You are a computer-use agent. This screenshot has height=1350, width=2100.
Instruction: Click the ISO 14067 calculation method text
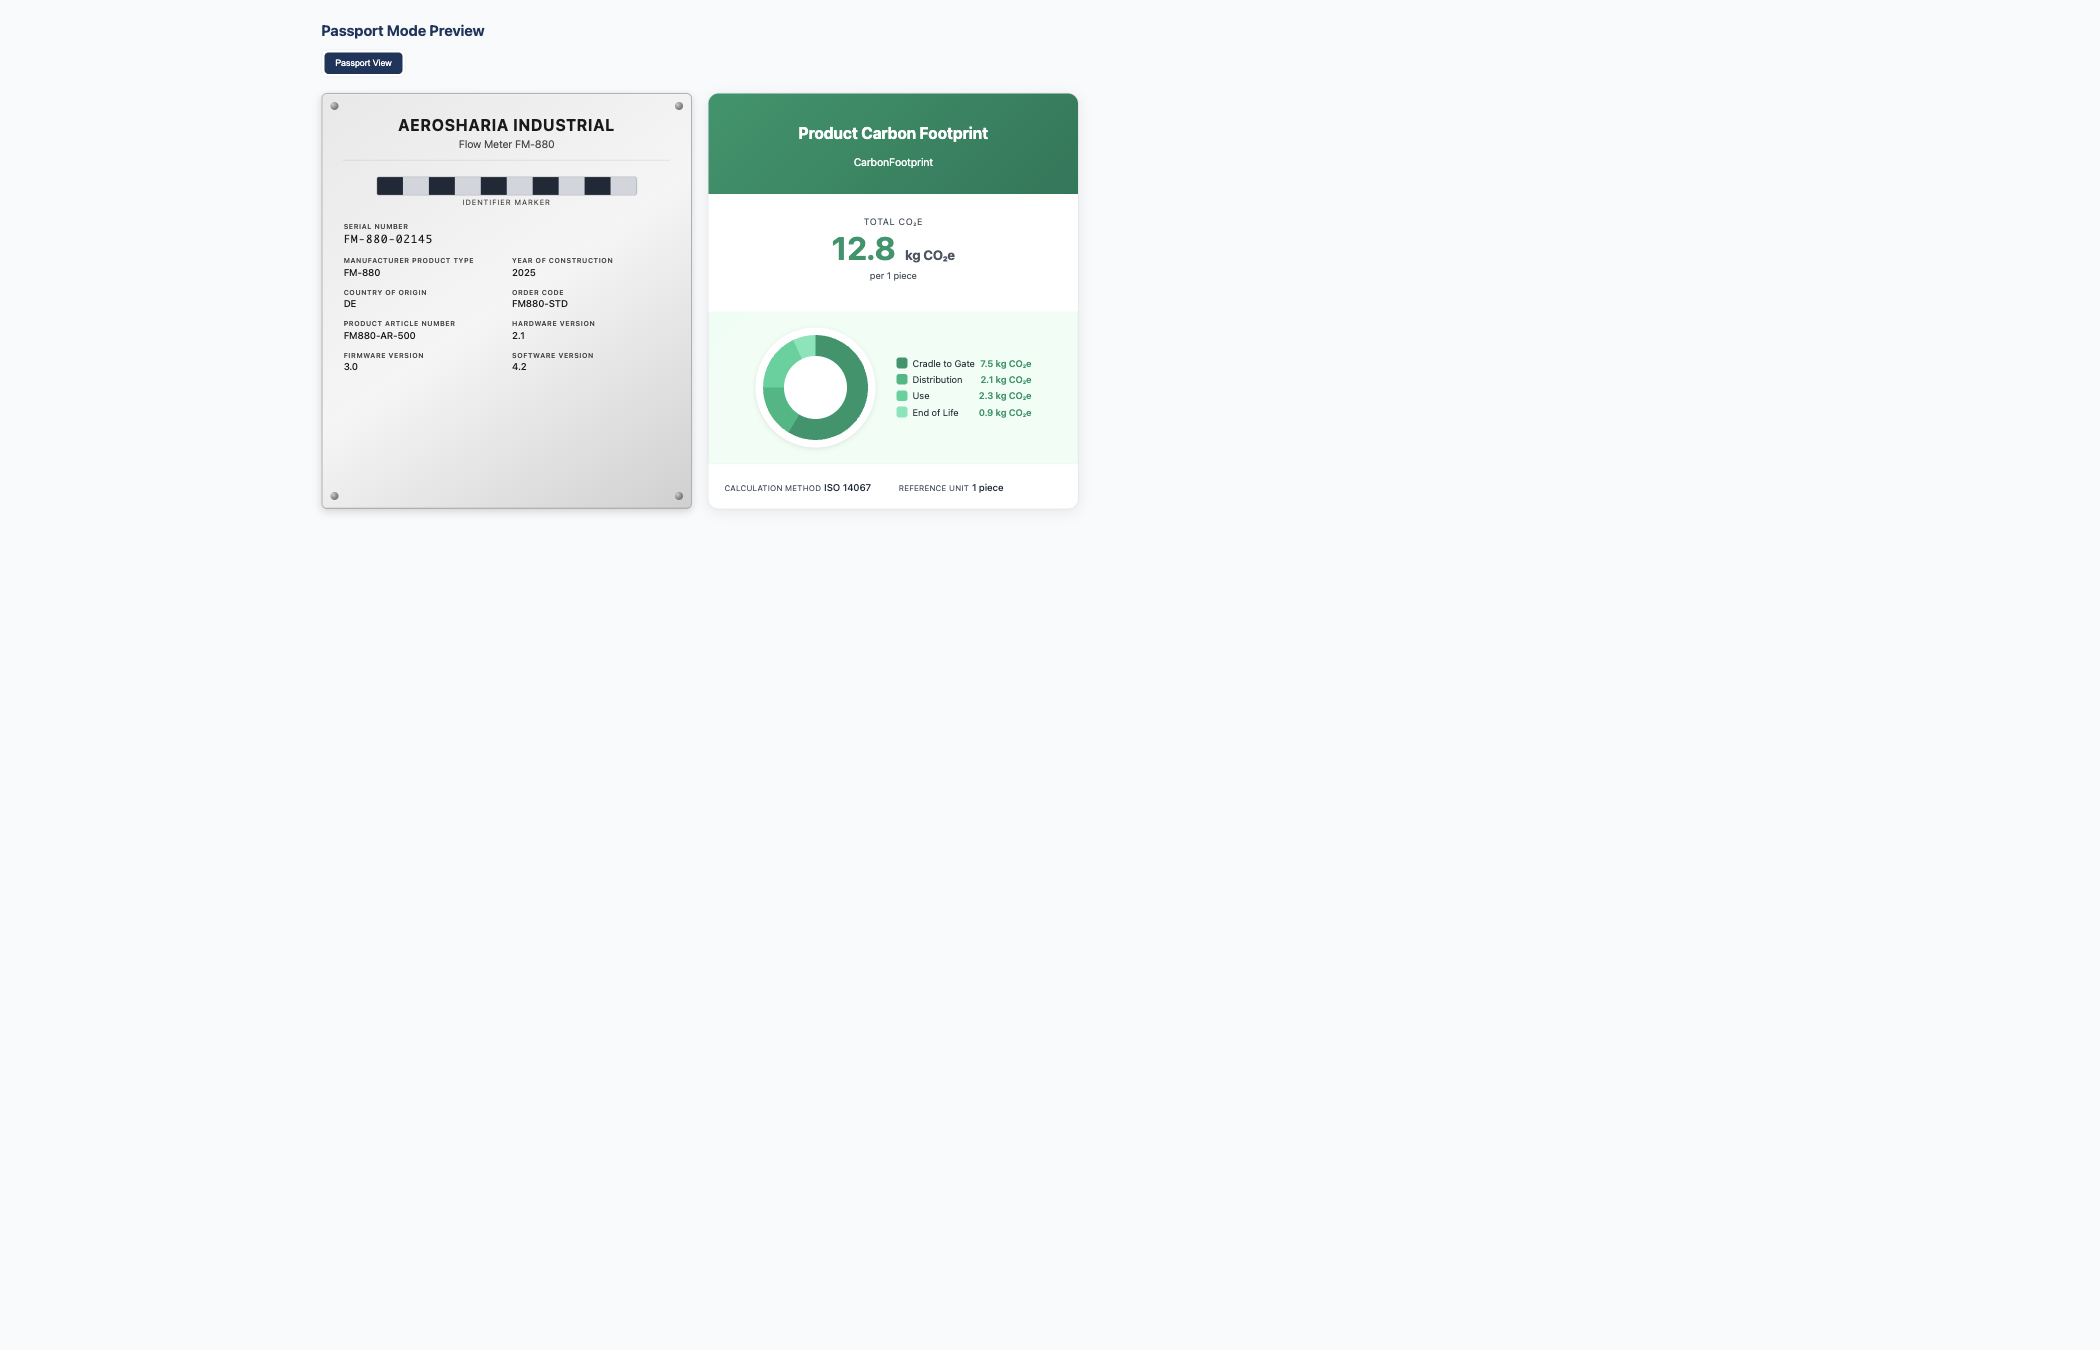(846, 487)
